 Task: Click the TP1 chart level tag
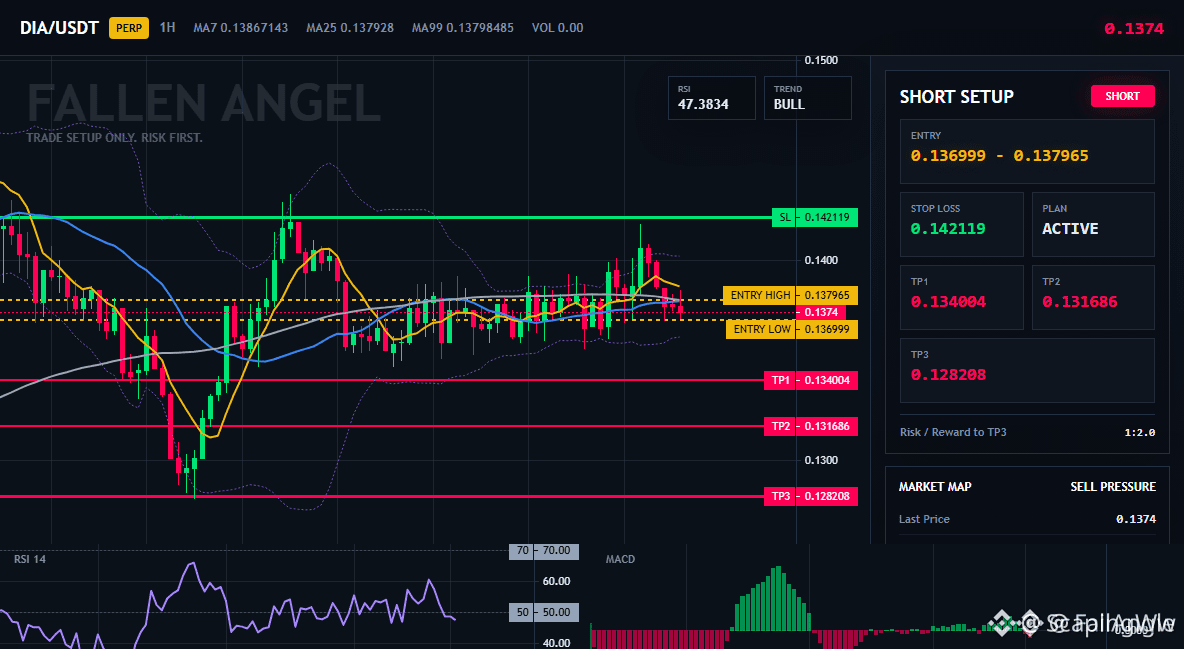pyautogui.click(x=810, y=380)
